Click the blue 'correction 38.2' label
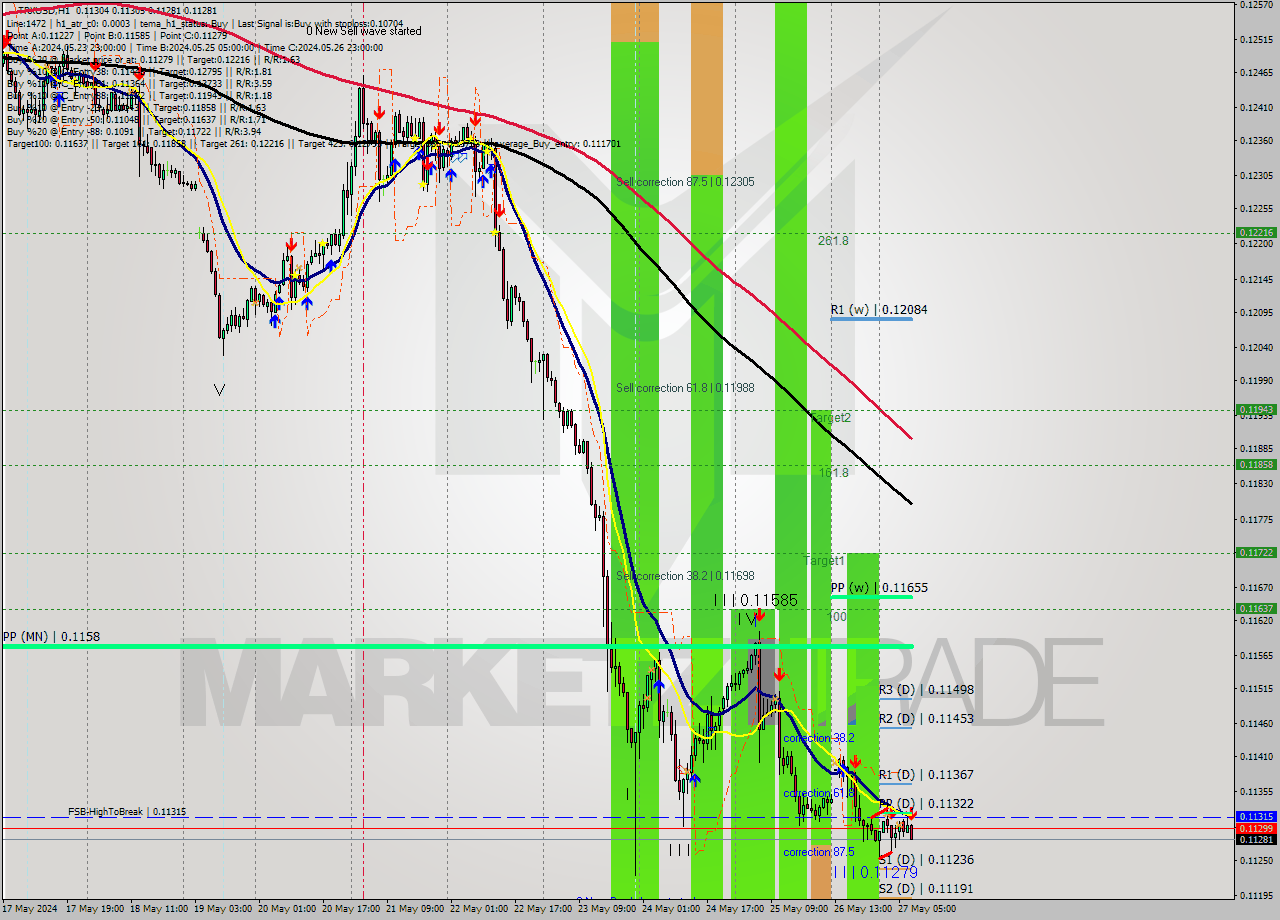Screen dimensions: 1280x920 tap(818, 738)
